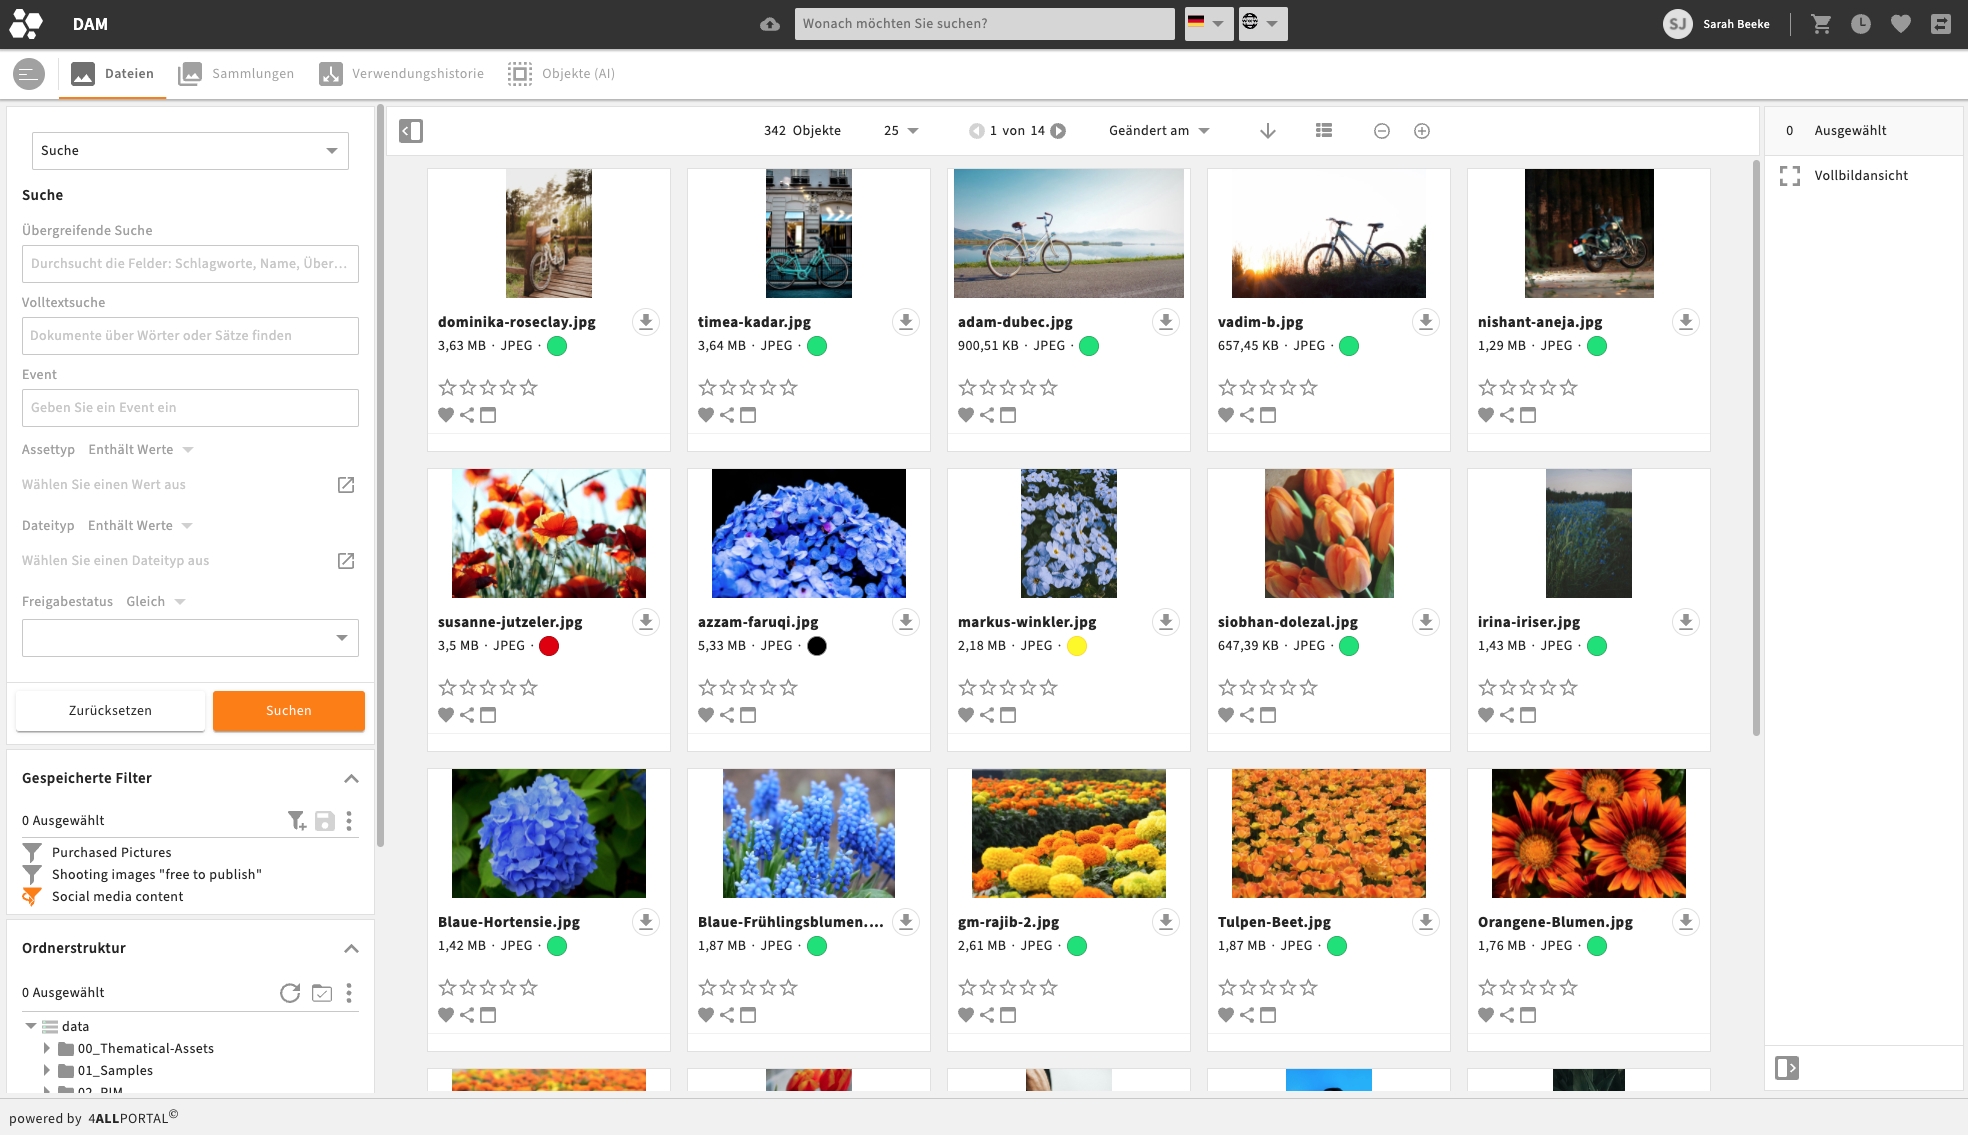1968x1135 pixels.
Task: Rate vadim-b.jpg five stars
Action: click(1309, 387)
